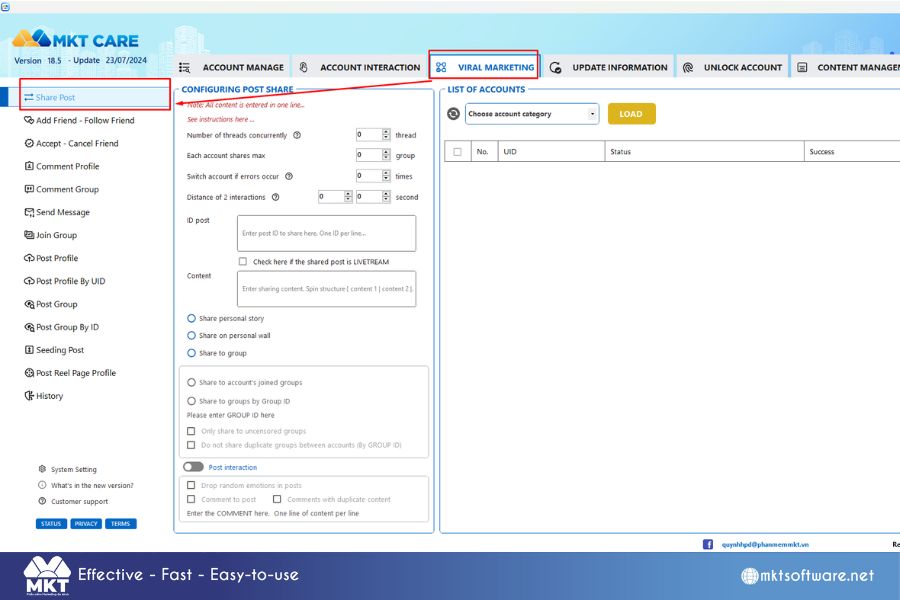Screen dimensions: 900x600
Task: Click the Facebook icon in the footer
Action: click(x=708, y=544)
